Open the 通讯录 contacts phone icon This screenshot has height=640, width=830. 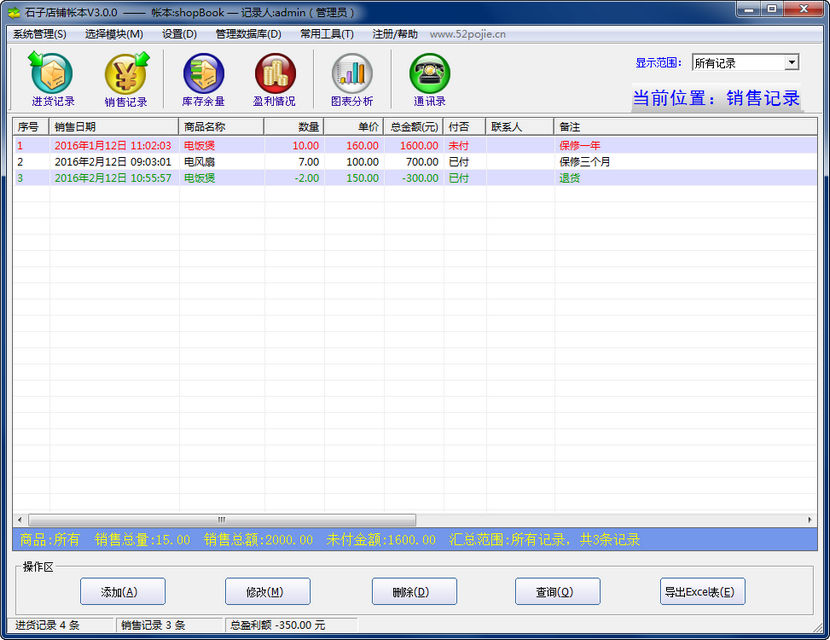(429, 79)
